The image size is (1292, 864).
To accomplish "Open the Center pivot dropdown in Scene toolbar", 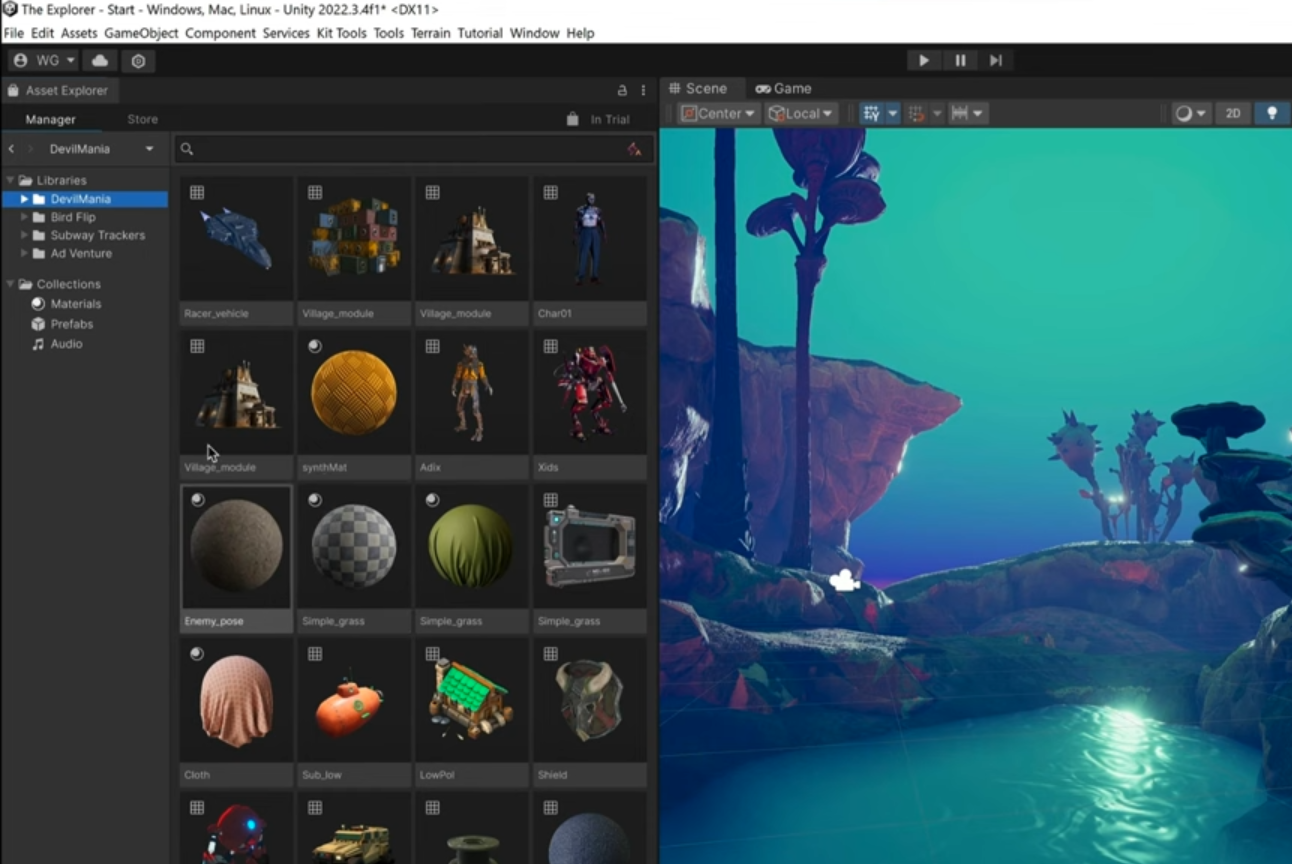I will [718, 113].
